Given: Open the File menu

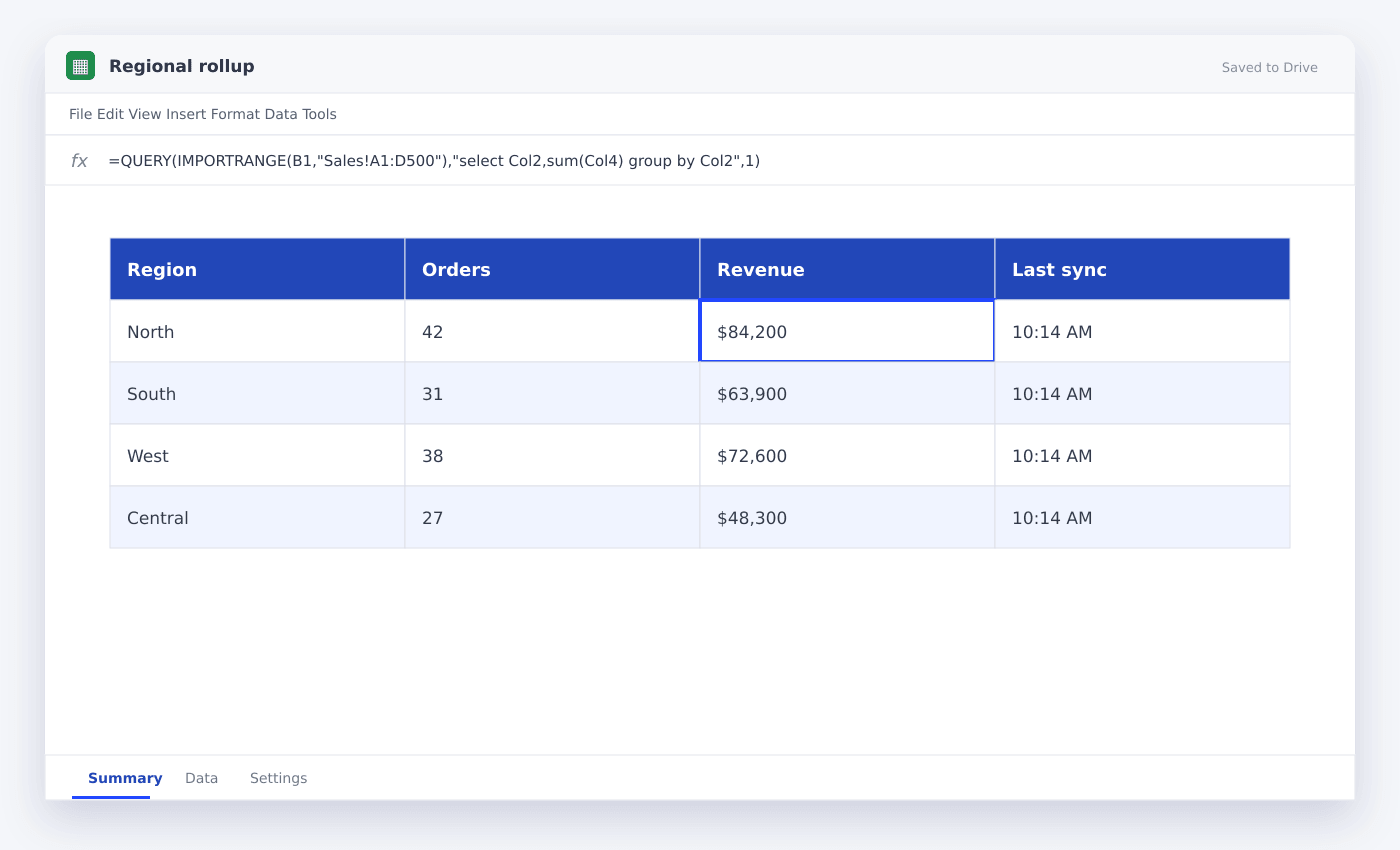Looking at the screenshot, I should [81, 114].
